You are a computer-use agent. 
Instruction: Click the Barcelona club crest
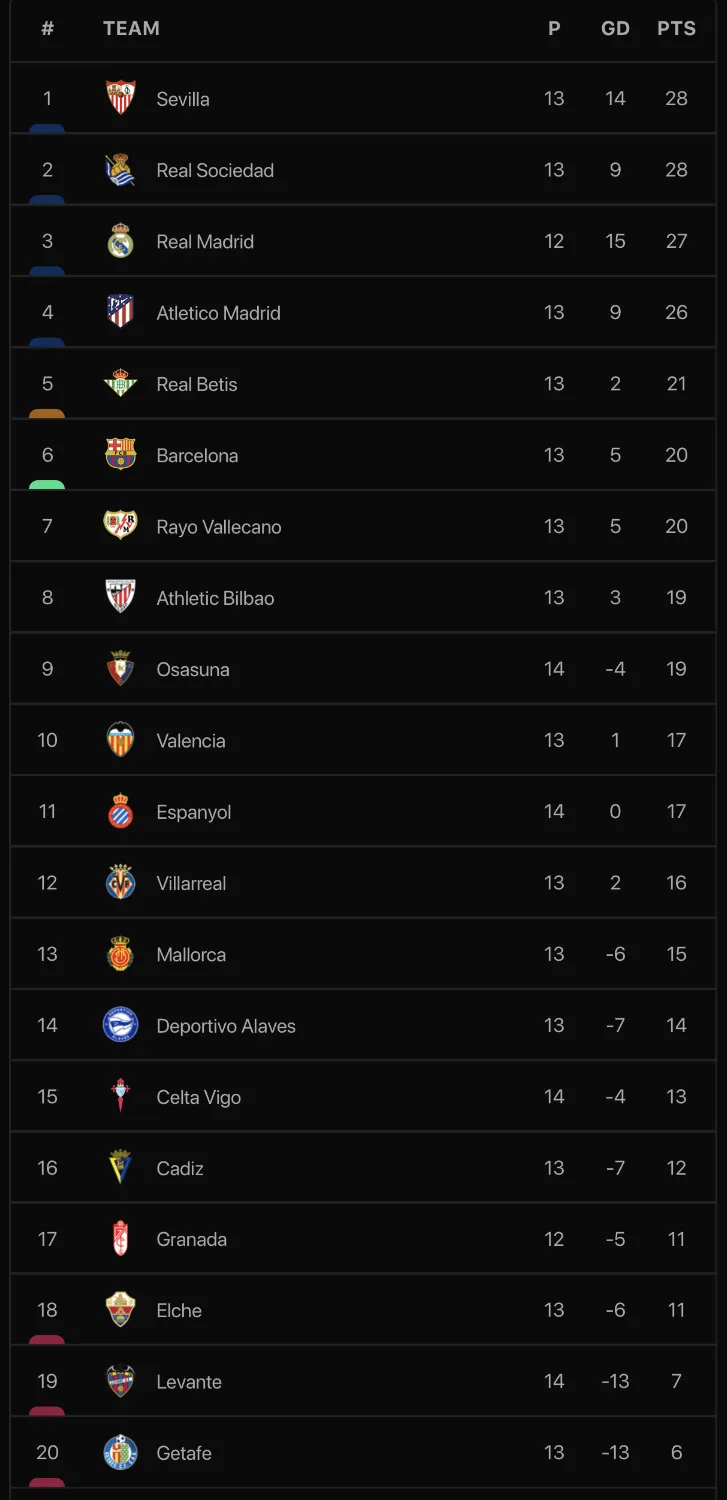click(121, 455)
